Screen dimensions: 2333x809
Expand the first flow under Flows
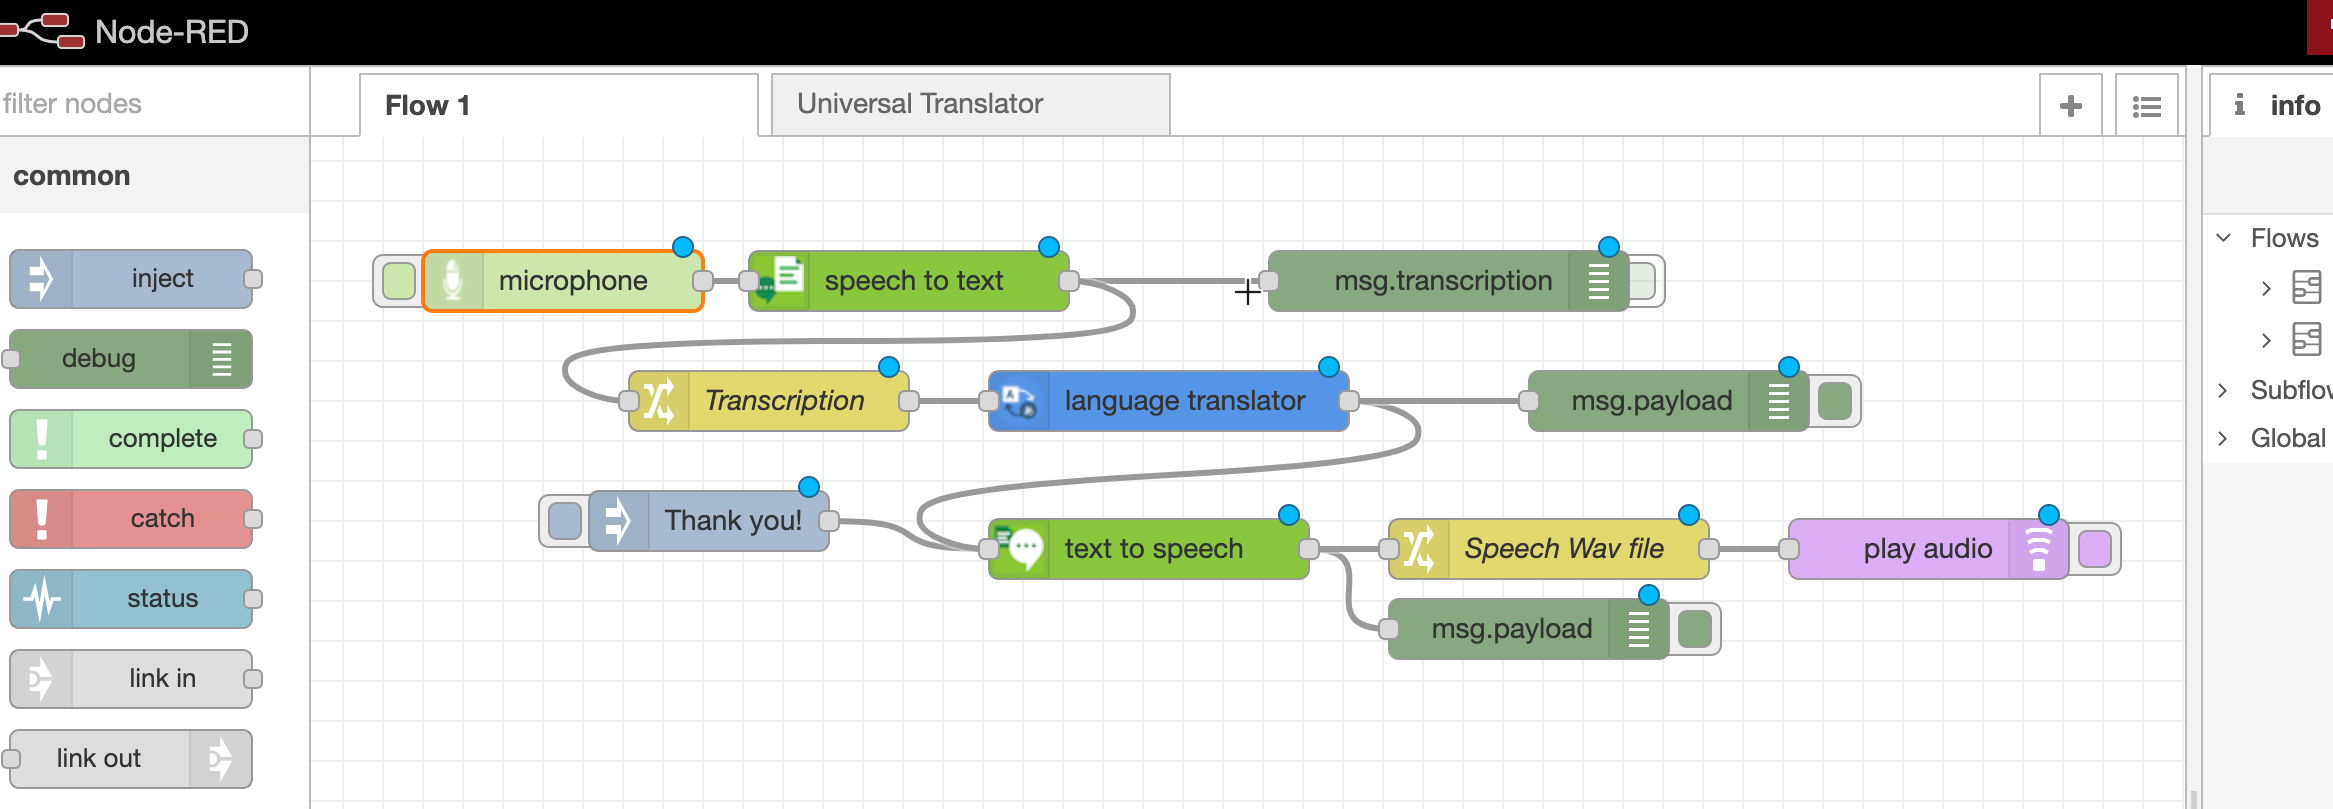(2266, 288)
